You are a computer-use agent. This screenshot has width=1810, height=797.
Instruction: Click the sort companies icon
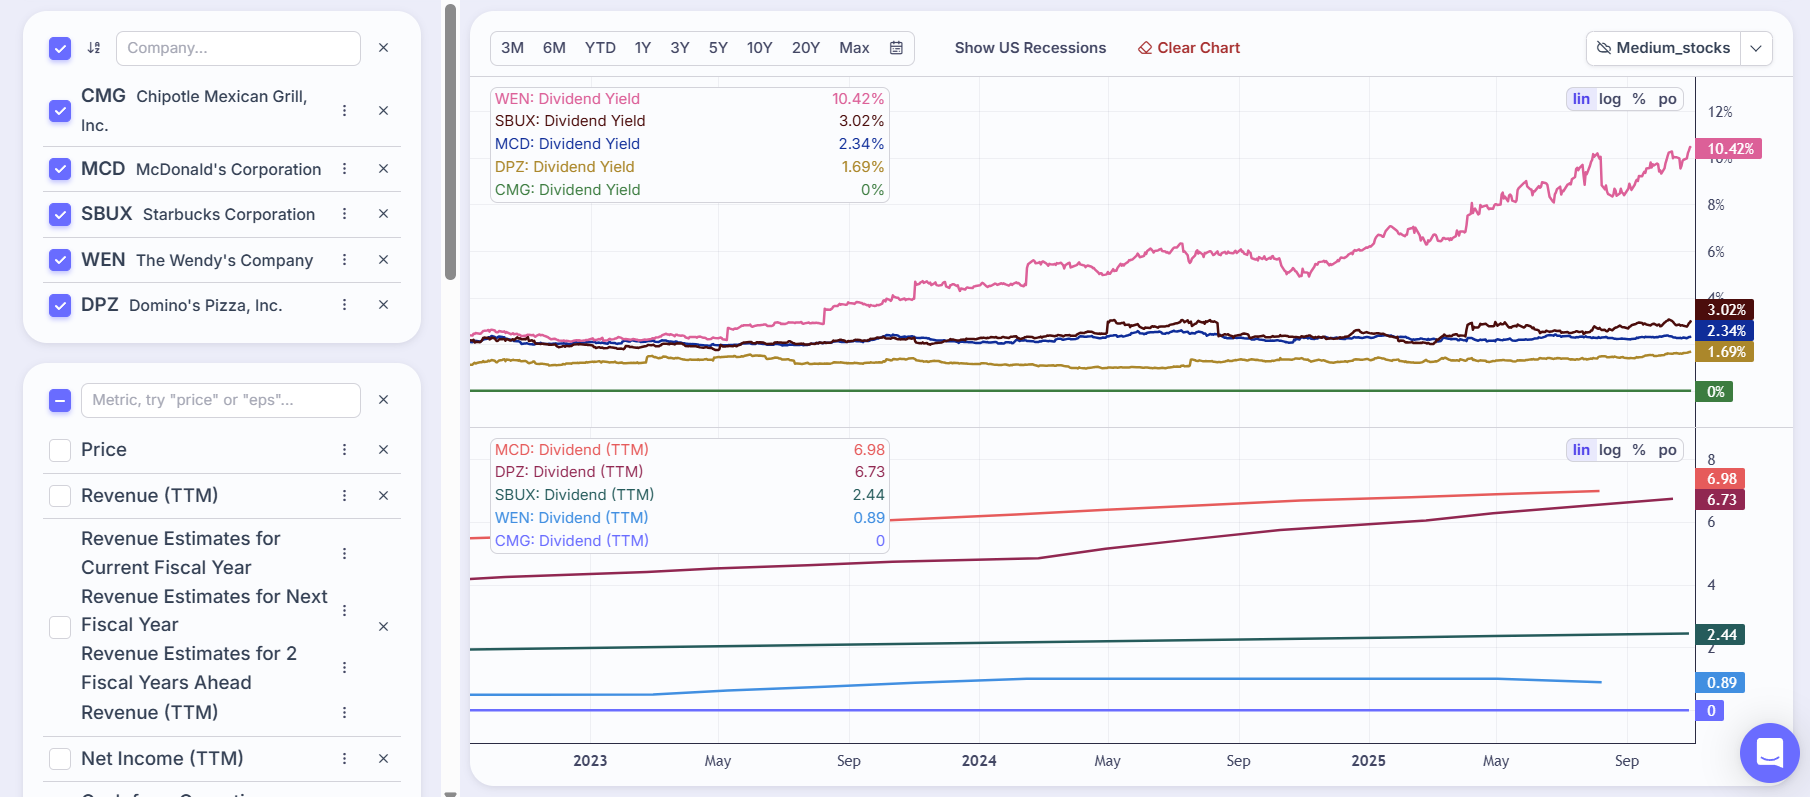coord(94,48)
